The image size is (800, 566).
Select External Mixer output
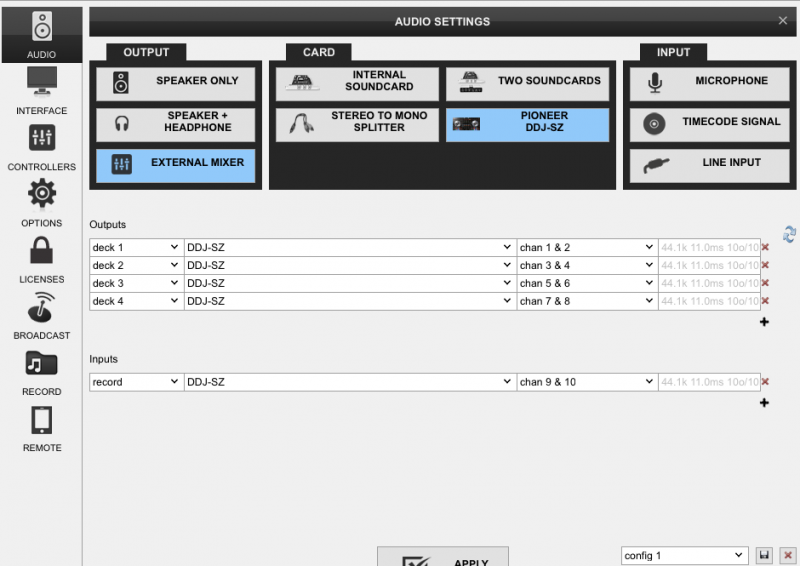(x=176, y=165)
